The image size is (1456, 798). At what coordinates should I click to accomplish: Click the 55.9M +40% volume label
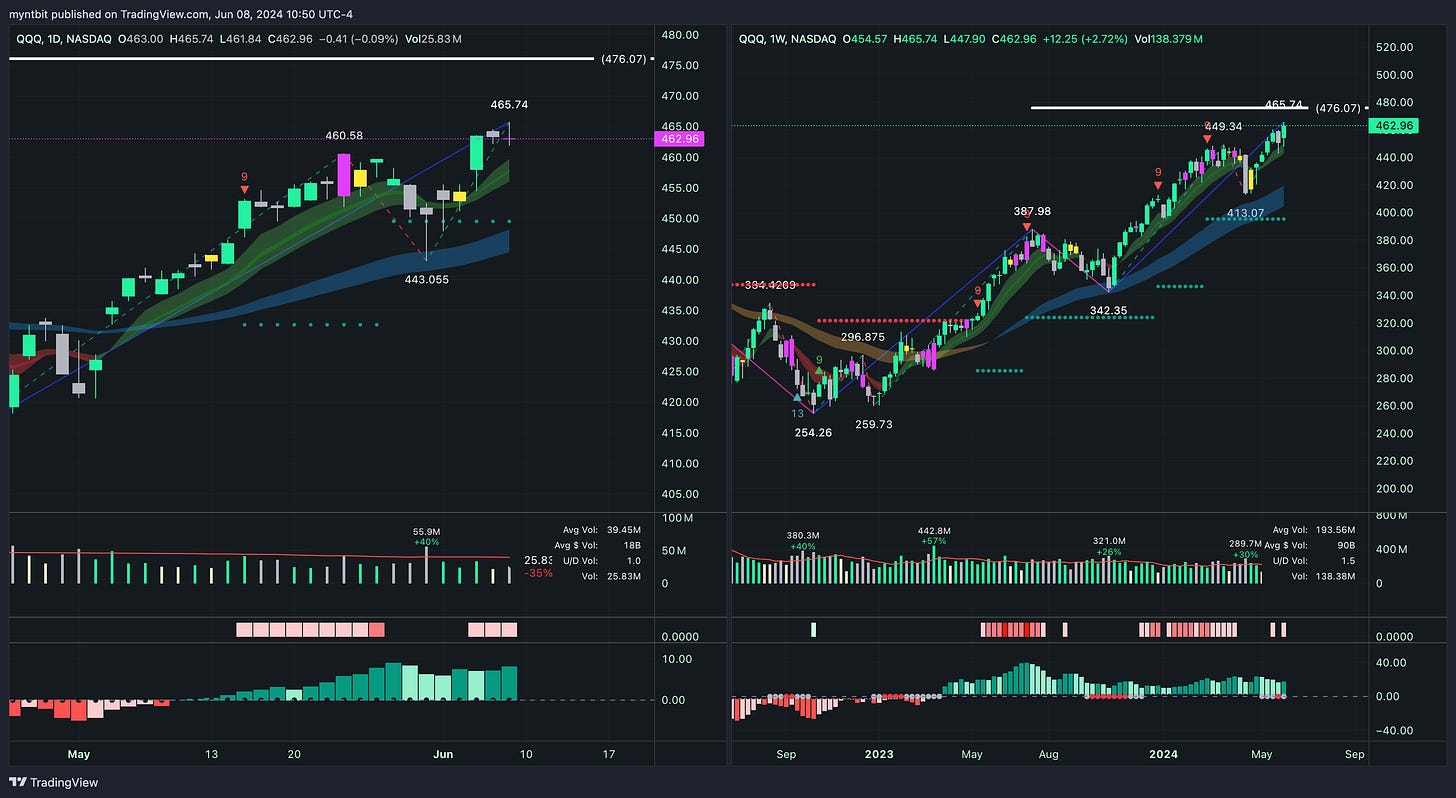(x=426, y=537)
